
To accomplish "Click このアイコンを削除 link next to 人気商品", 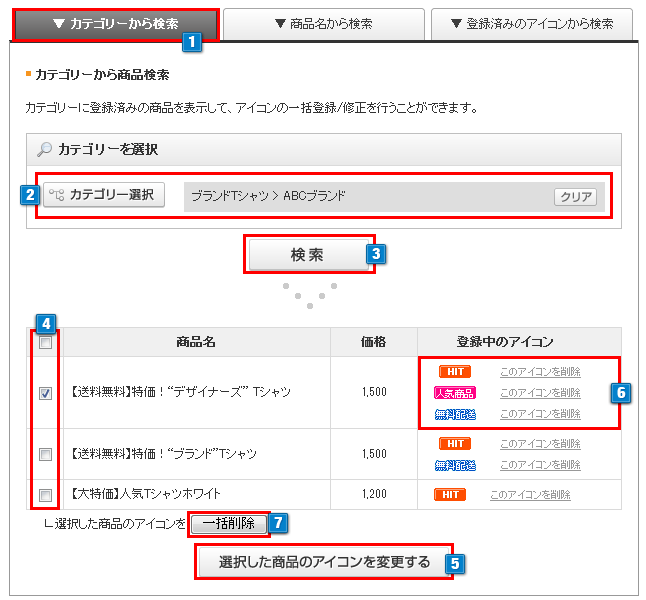I will pos(540,393).
